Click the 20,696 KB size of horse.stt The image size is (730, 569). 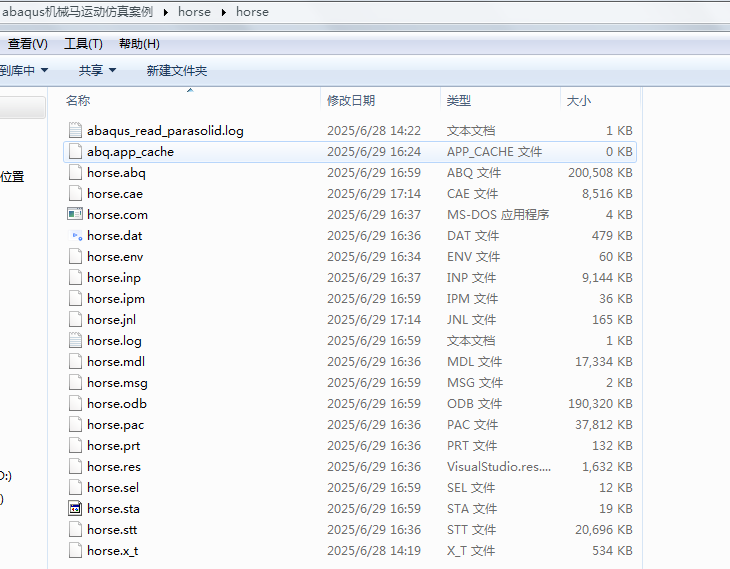pos(604,530)
